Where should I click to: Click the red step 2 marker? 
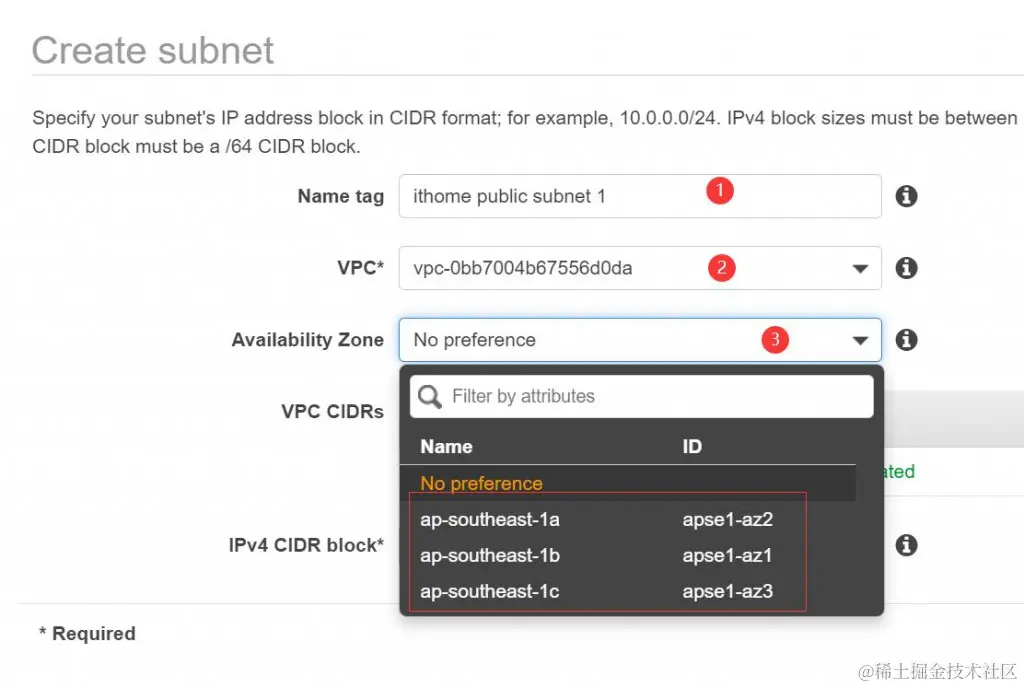point(722,268)
